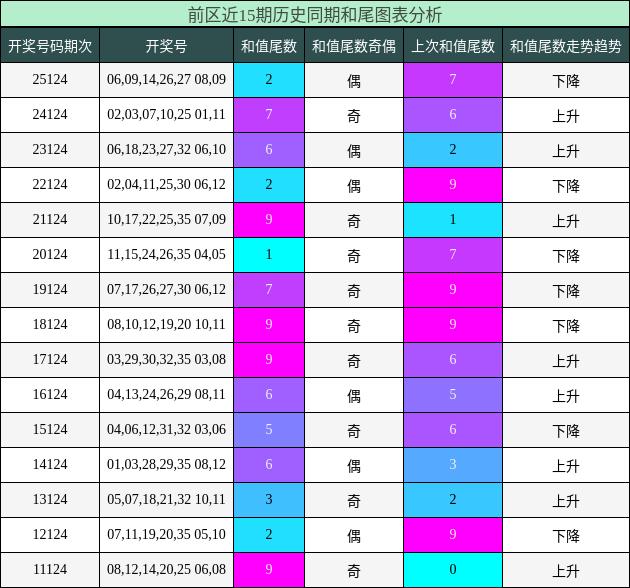Click 上次和值尾数 cell 5 in row 16124
Screen dimensions: 630x588
pos(453,394)
